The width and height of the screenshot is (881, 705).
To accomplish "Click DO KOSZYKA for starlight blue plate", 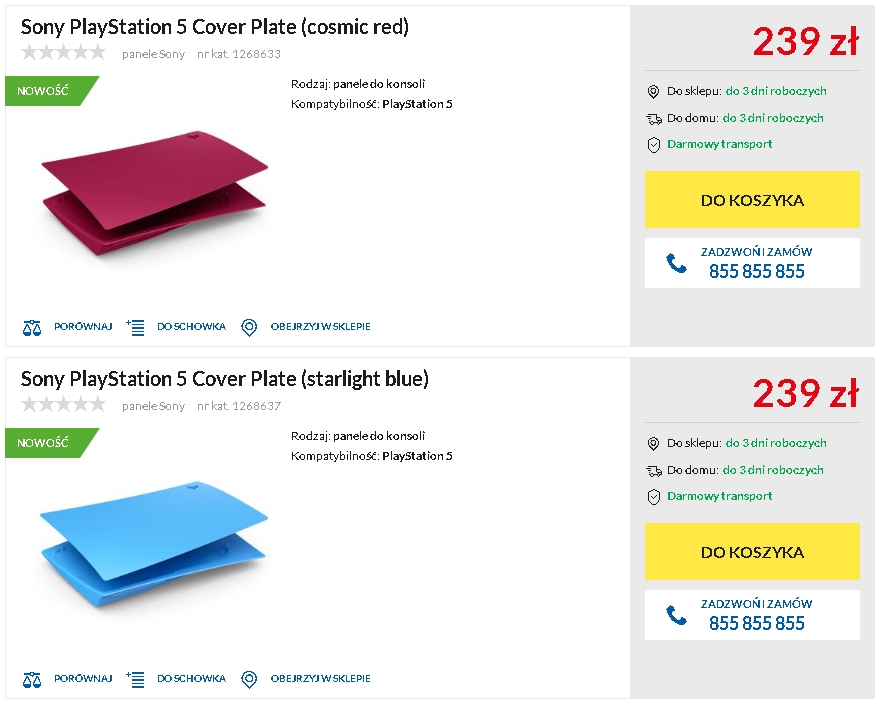I will (752, 551).
